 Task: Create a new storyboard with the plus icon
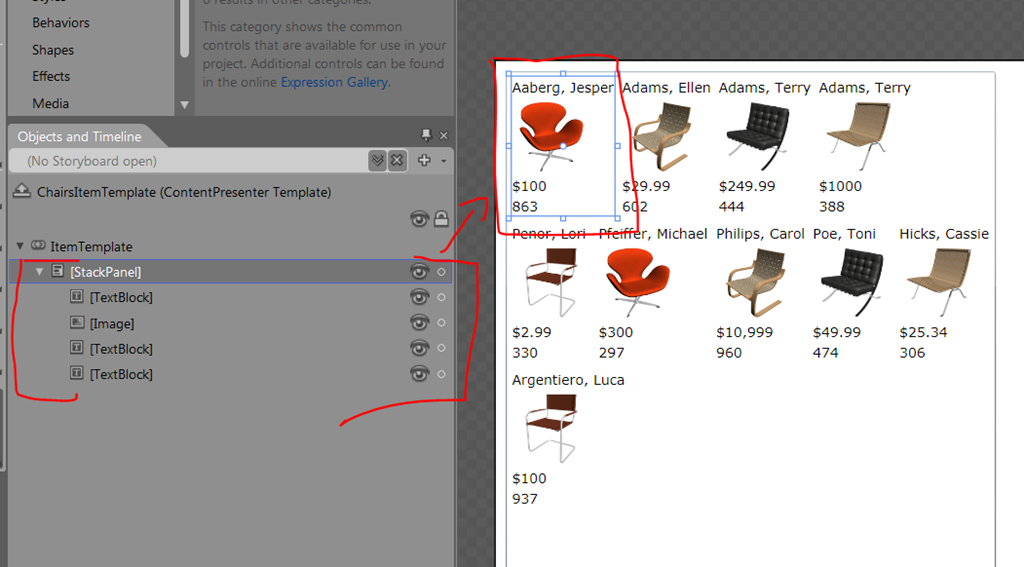424,160
